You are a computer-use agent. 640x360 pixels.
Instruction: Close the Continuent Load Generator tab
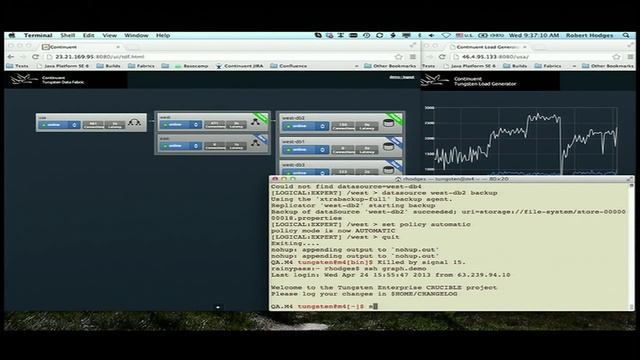(525, 47)
